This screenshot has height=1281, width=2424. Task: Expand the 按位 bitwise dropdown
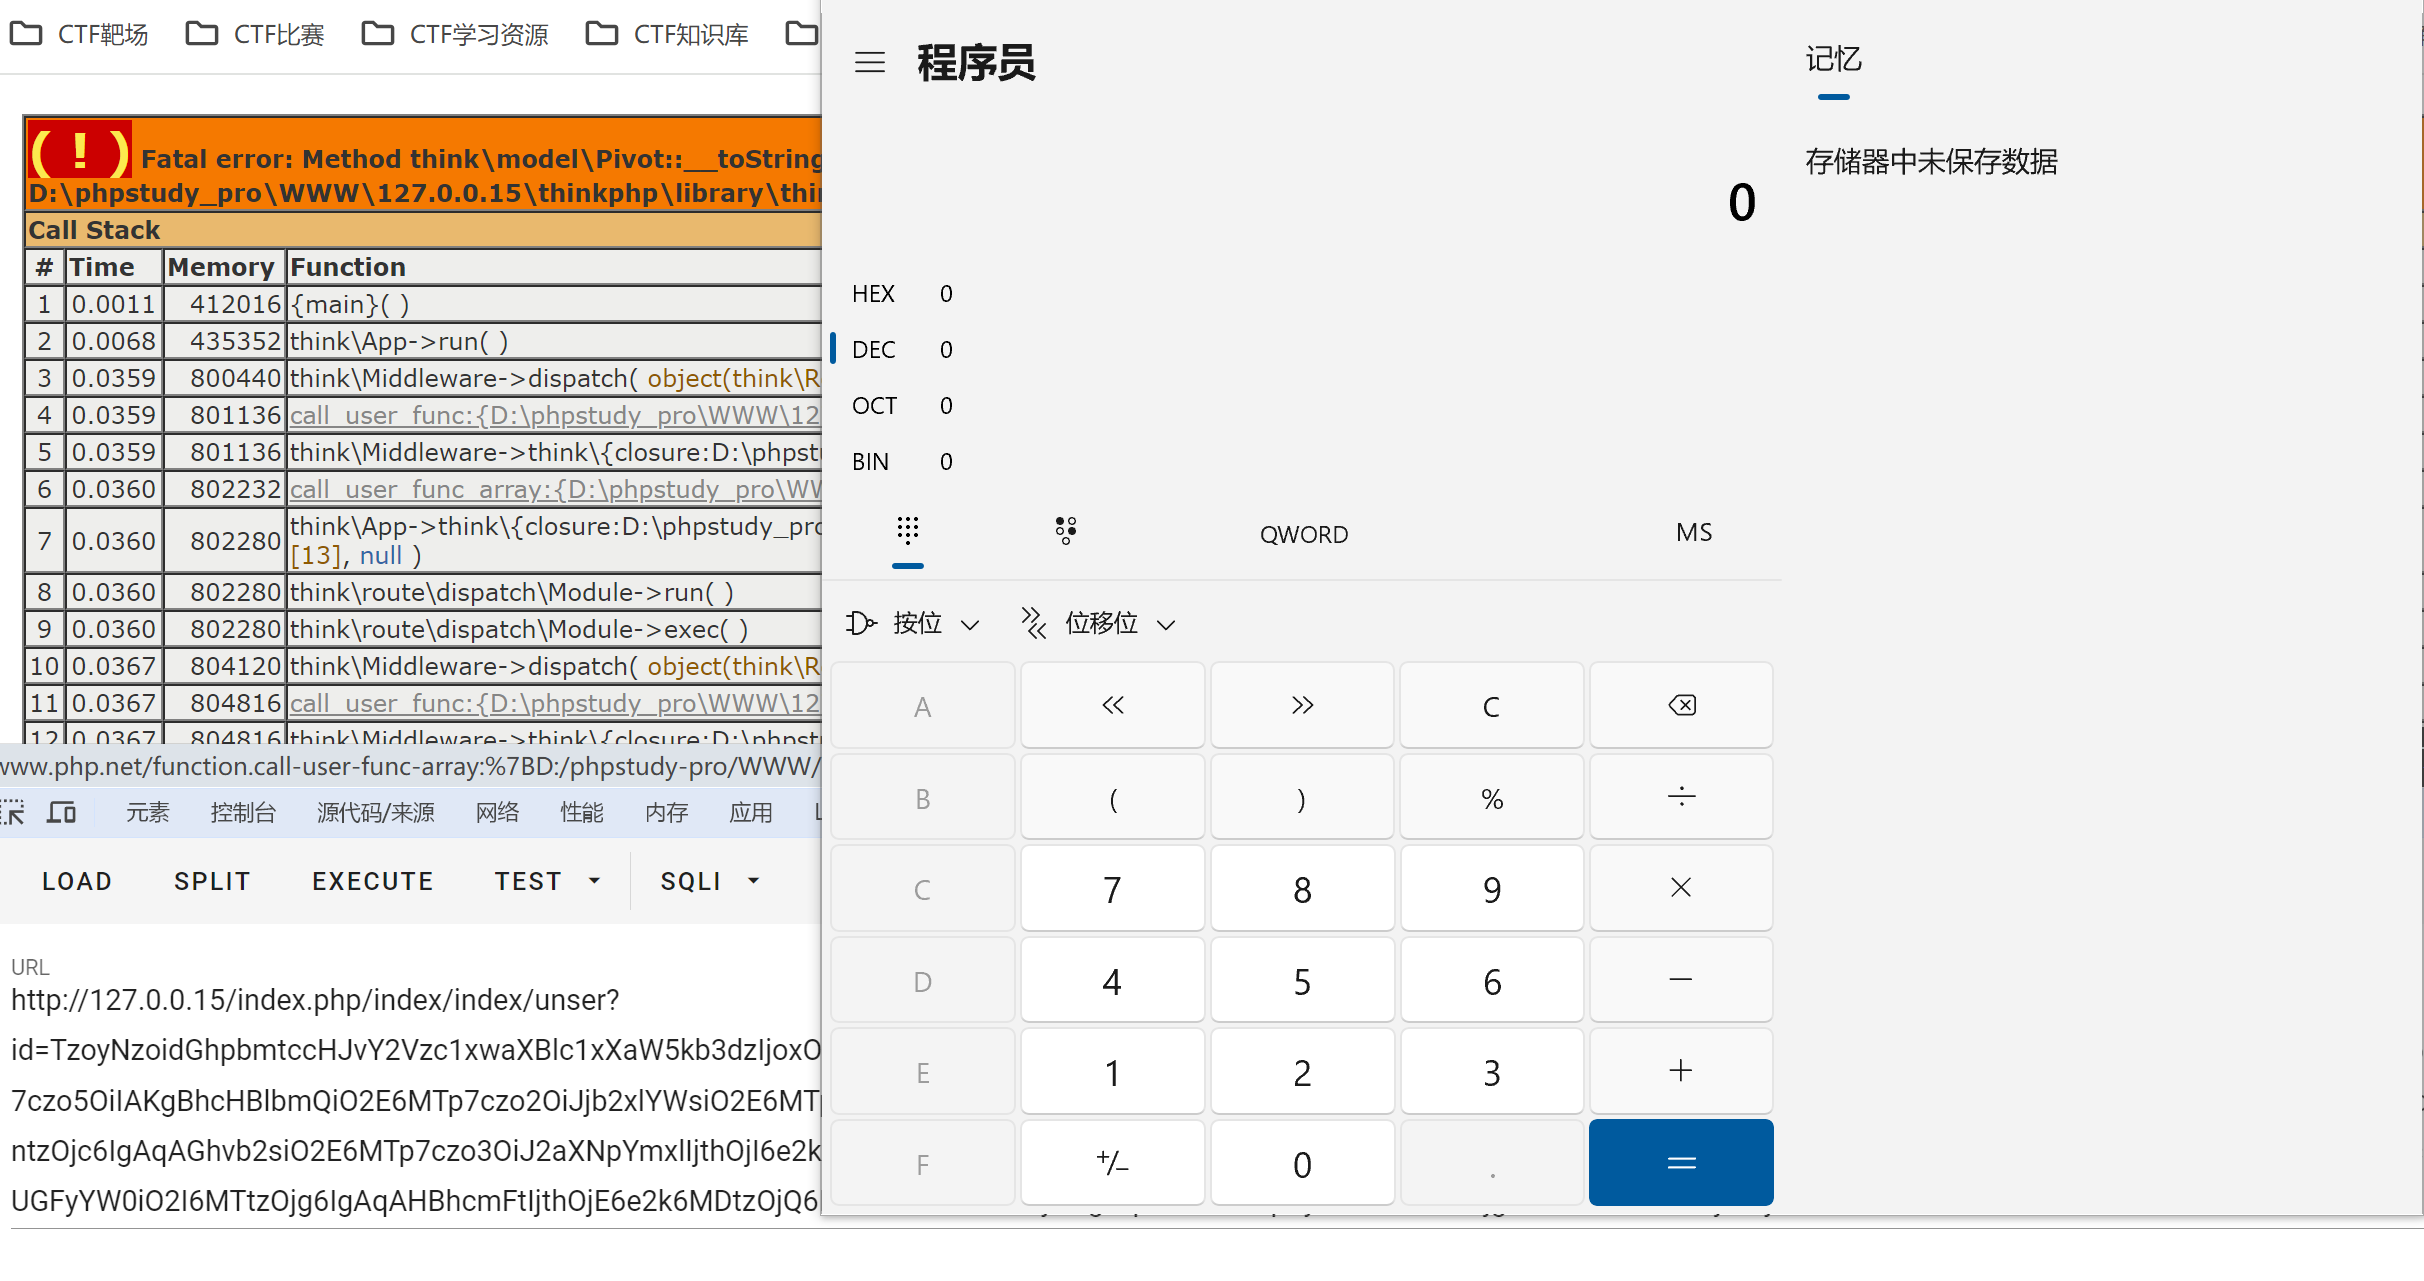click(x=913, y=624)
